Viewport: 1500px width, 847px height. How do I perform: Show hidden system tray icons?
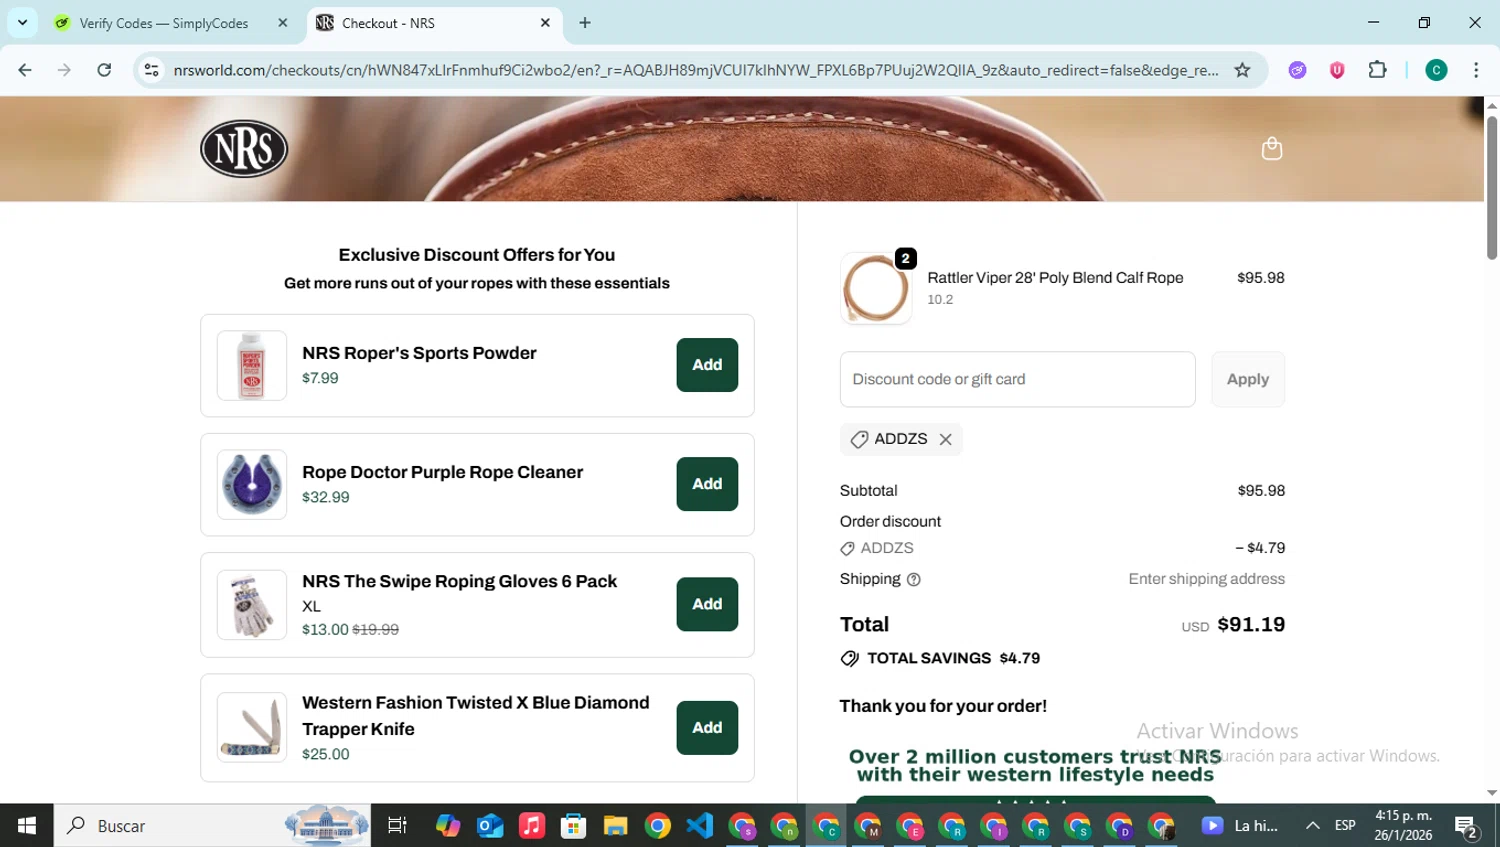[1312, 826]
